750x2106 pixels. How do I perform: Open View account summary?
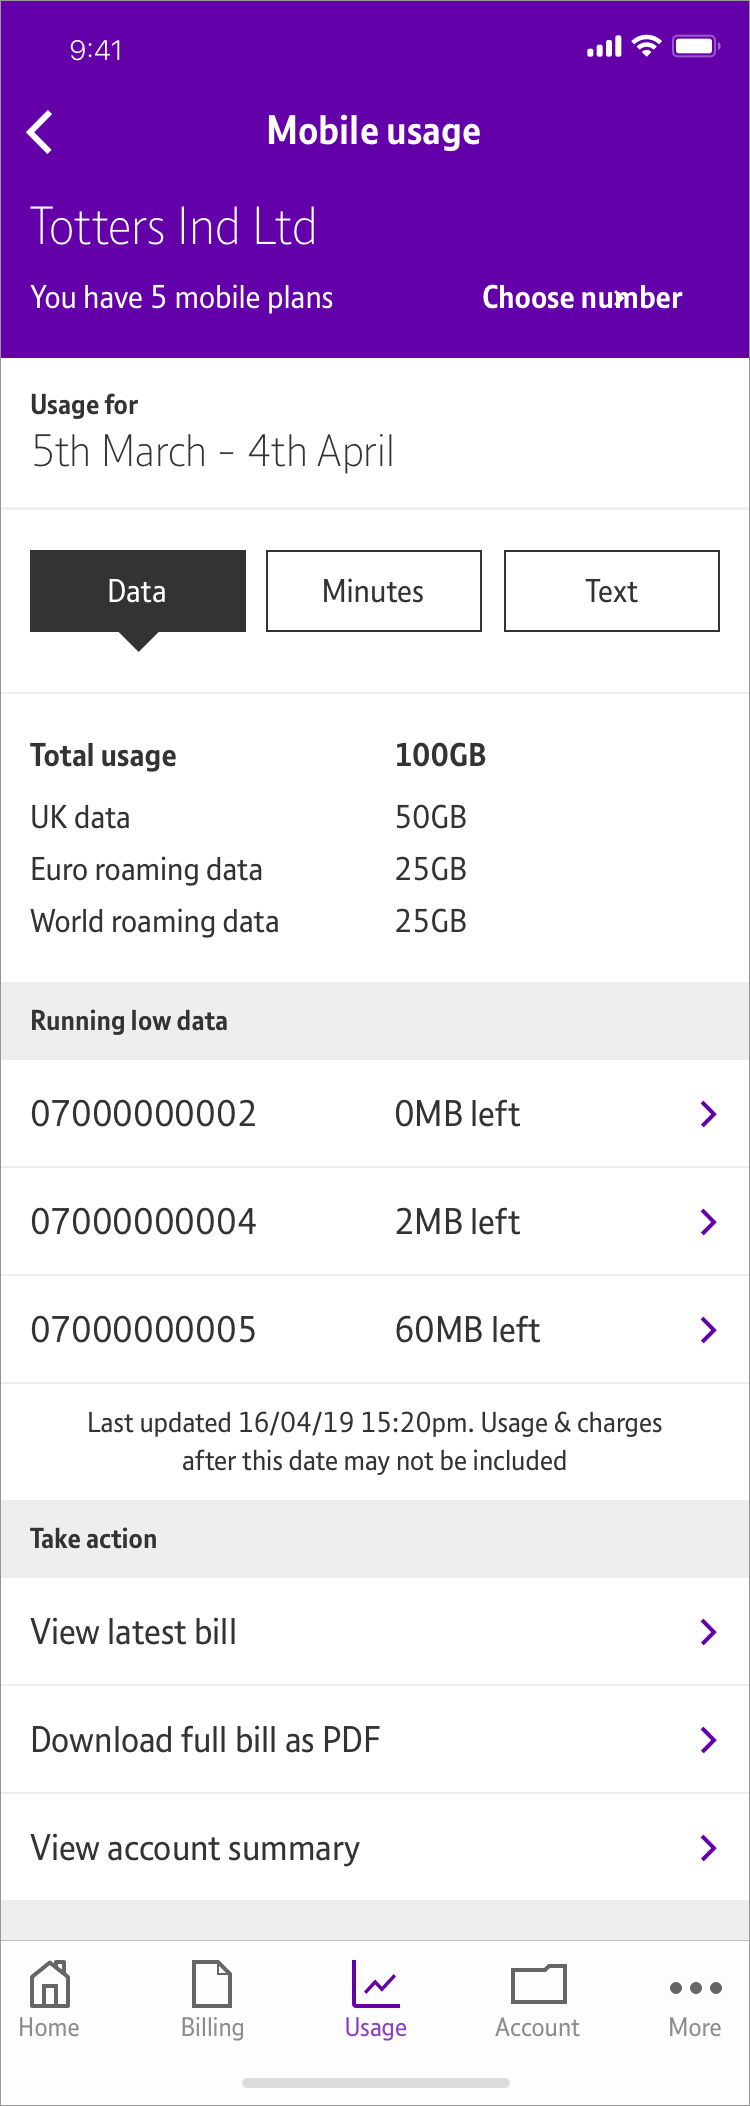tap(374, 1848)
